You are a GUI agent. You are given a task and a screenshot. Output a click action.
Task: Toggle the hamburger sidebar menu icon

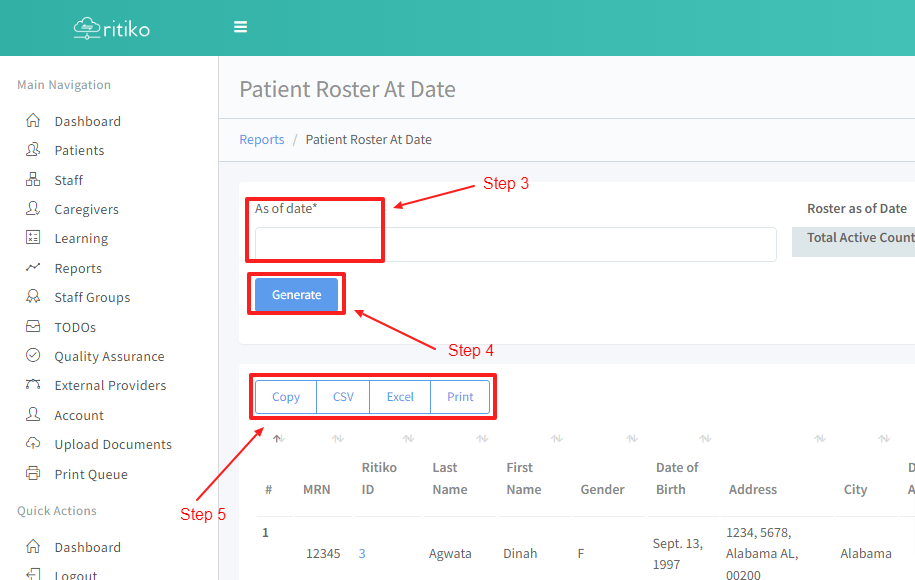click(240, 27)
